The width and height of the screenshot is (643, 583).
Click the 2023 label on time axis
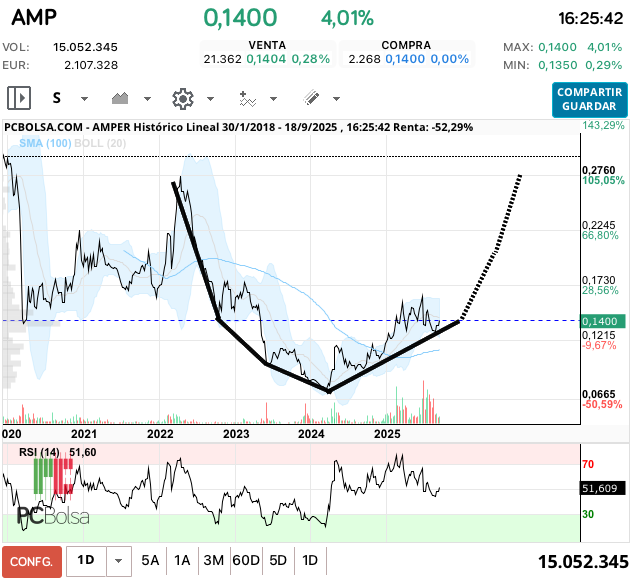[x=236, y=434]
